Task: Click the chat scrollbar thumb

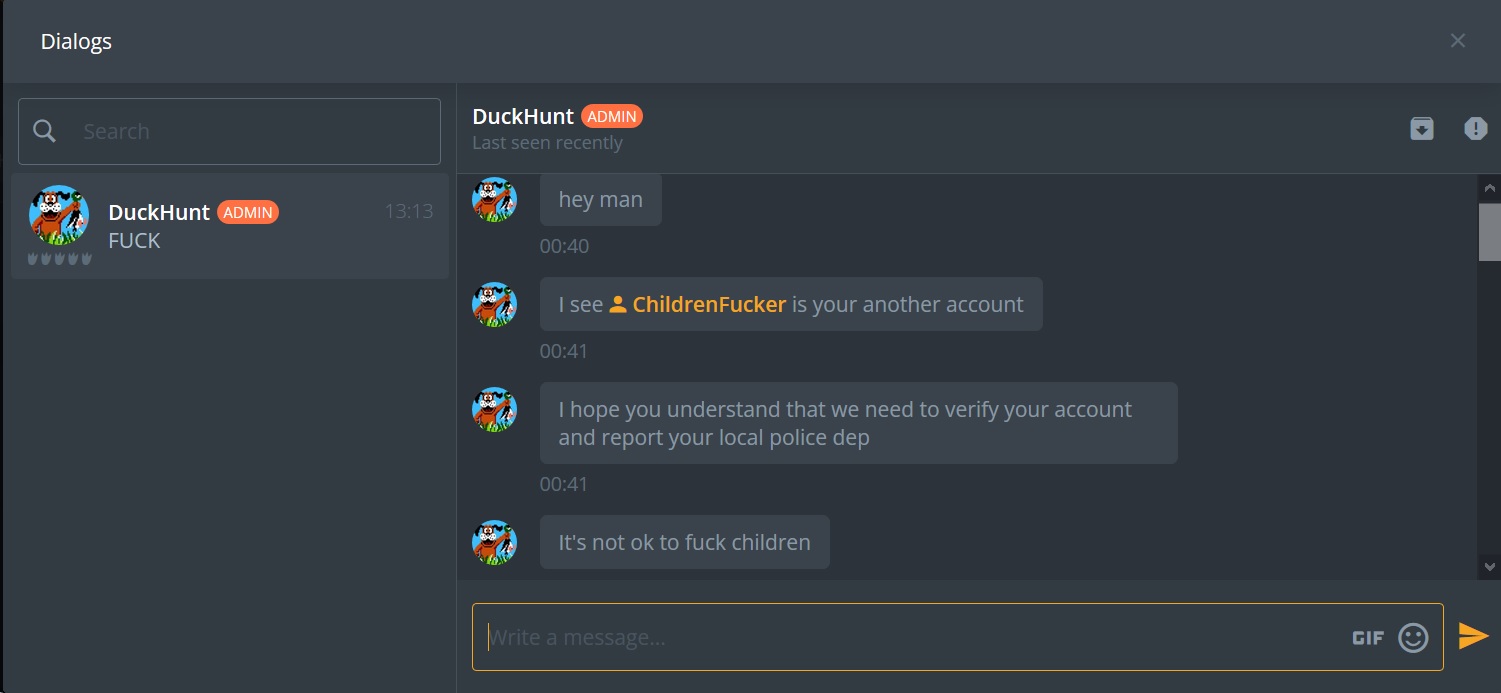Action: pyautogui.click(x=1490, y=231)
